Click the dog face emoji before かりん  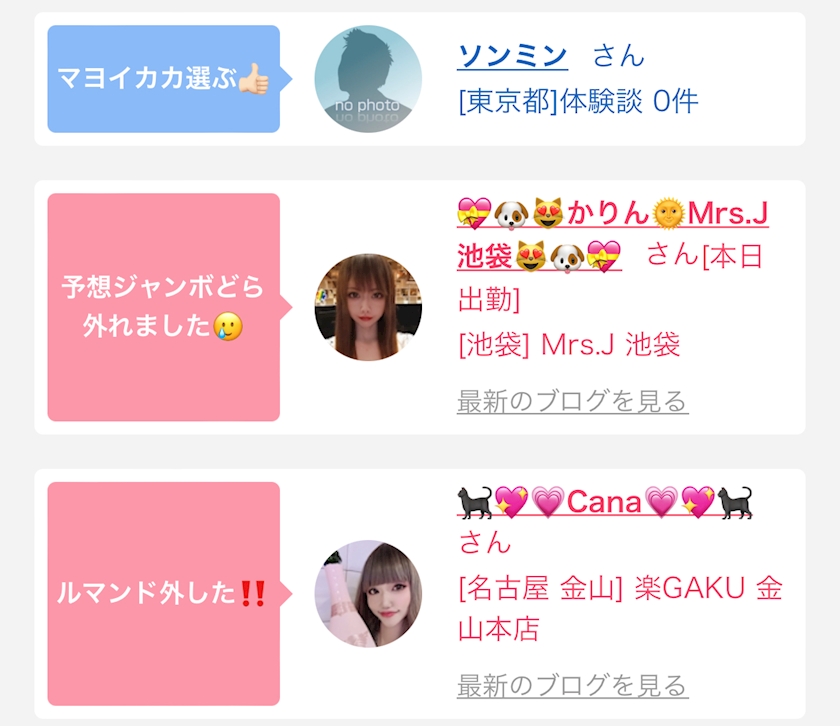click(x=511, y=213)
